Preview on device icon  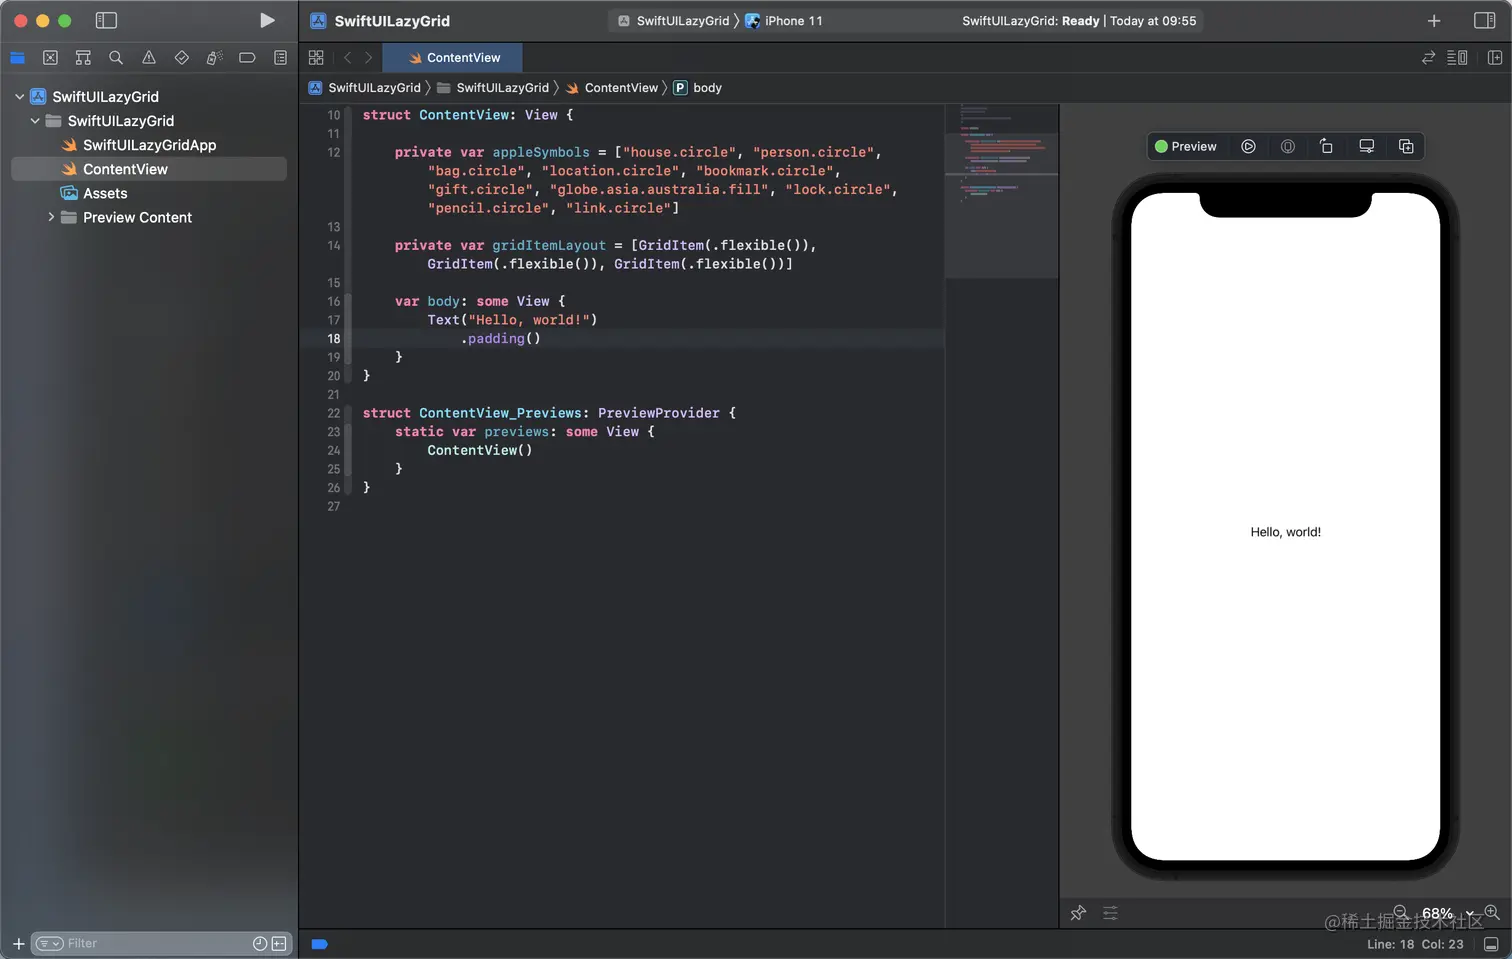pos(1288,146)
